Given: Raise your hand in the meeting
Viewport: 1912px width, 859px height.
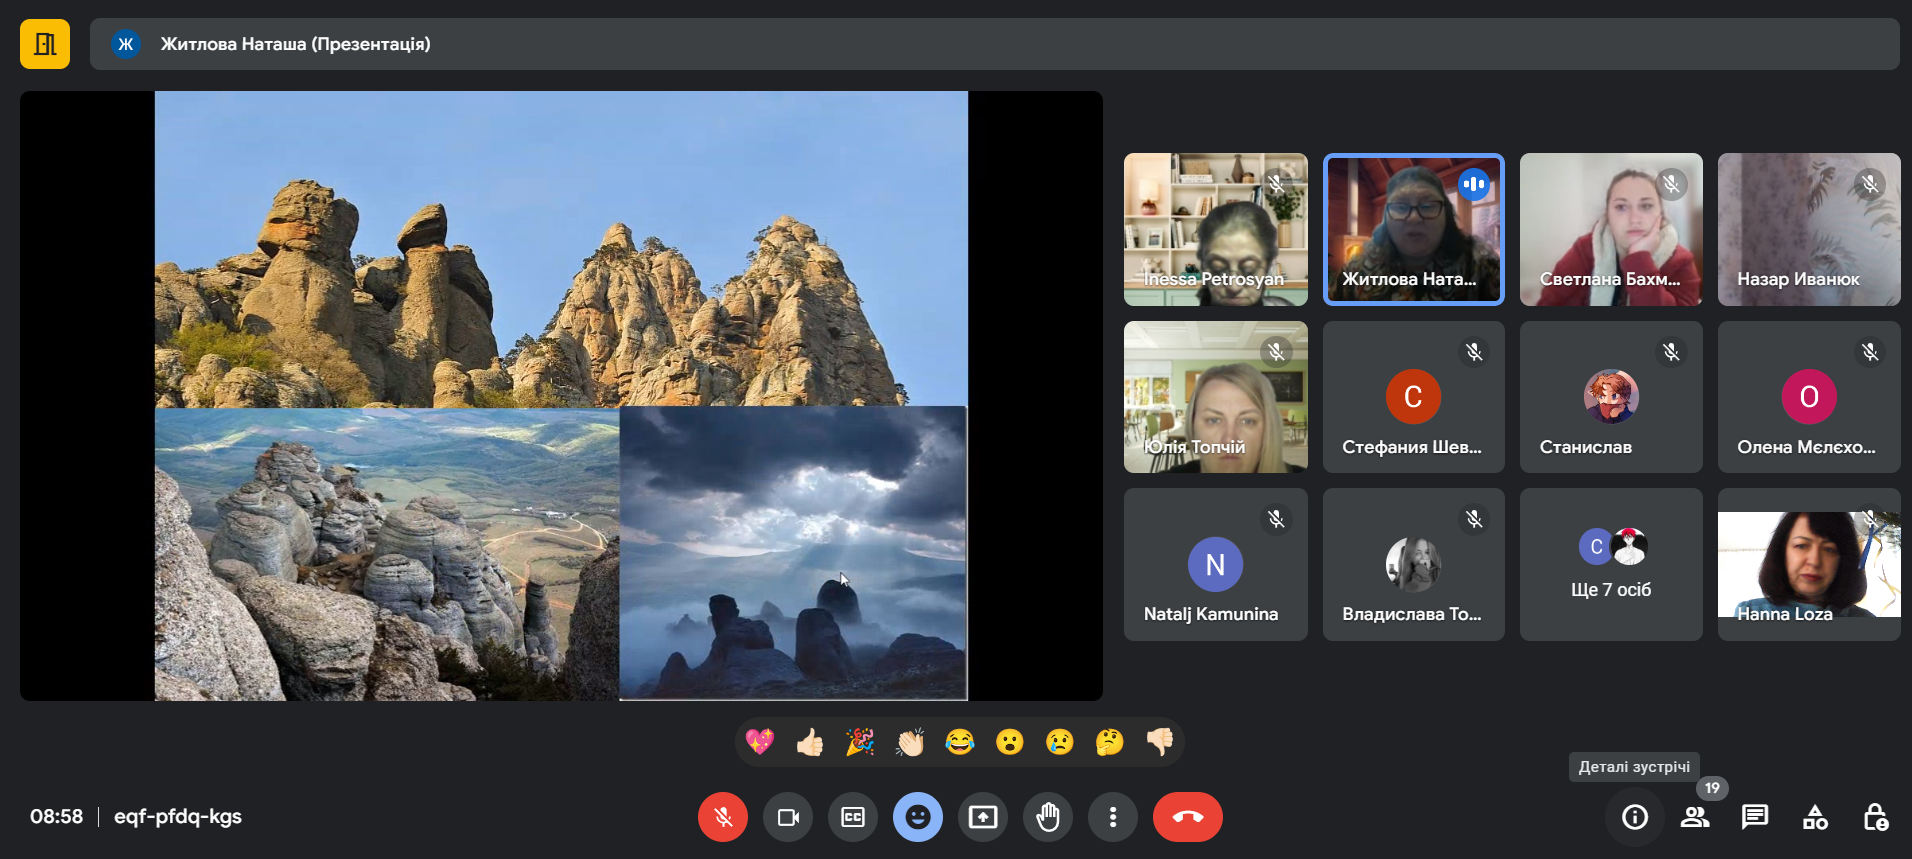Looking at the screenshot, I should 1048,817.
